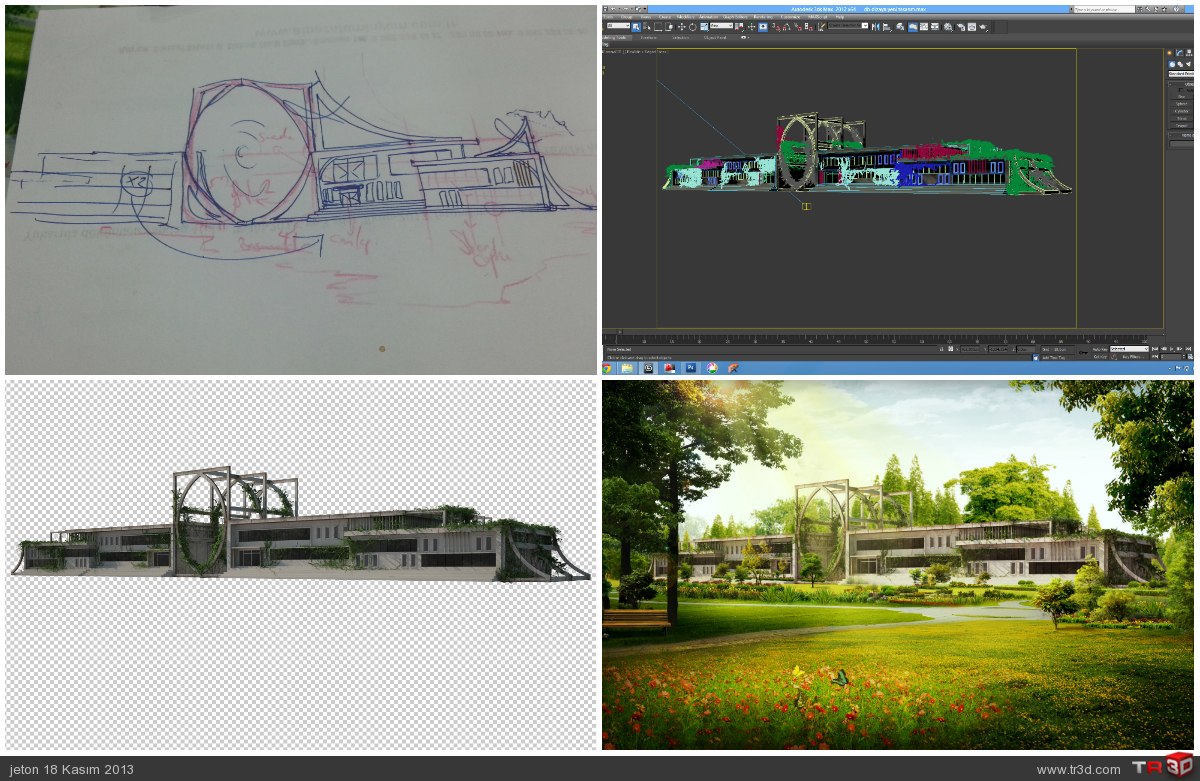
Task: Activate the Select and Rotate tool
Action: click(693, 26)
